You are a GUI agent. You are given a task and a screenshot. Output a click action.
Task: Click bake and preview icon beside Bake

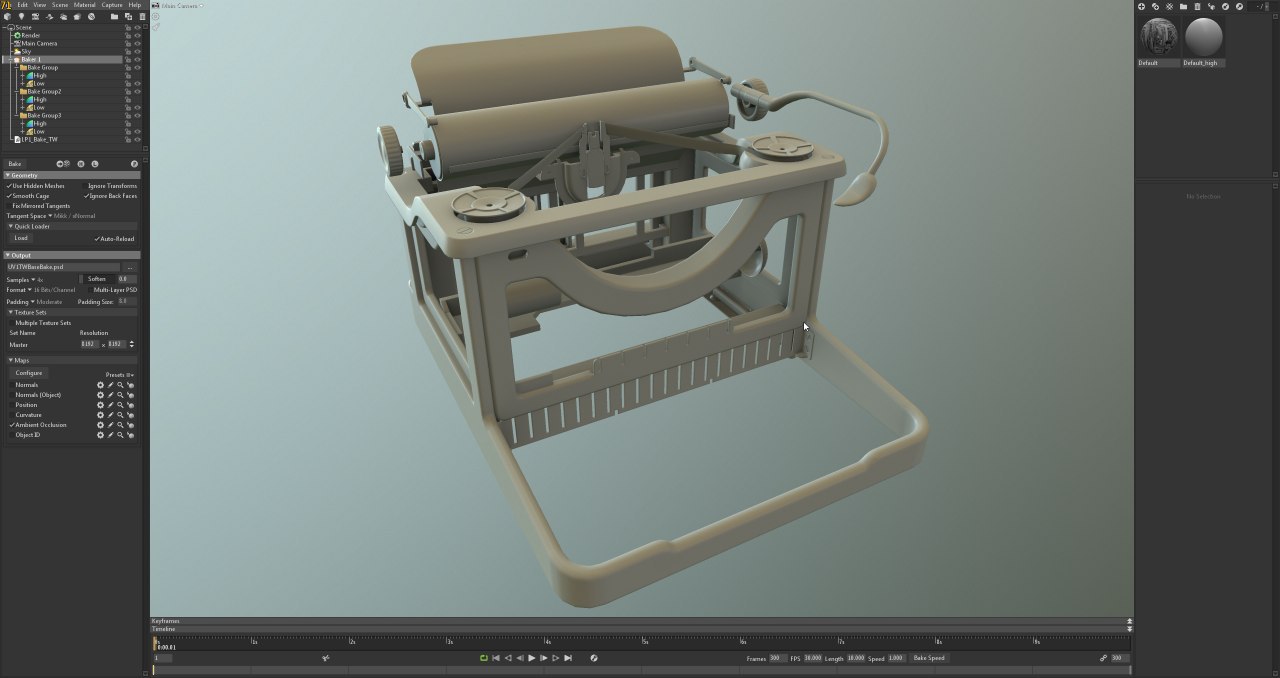[x=63, y=164]
